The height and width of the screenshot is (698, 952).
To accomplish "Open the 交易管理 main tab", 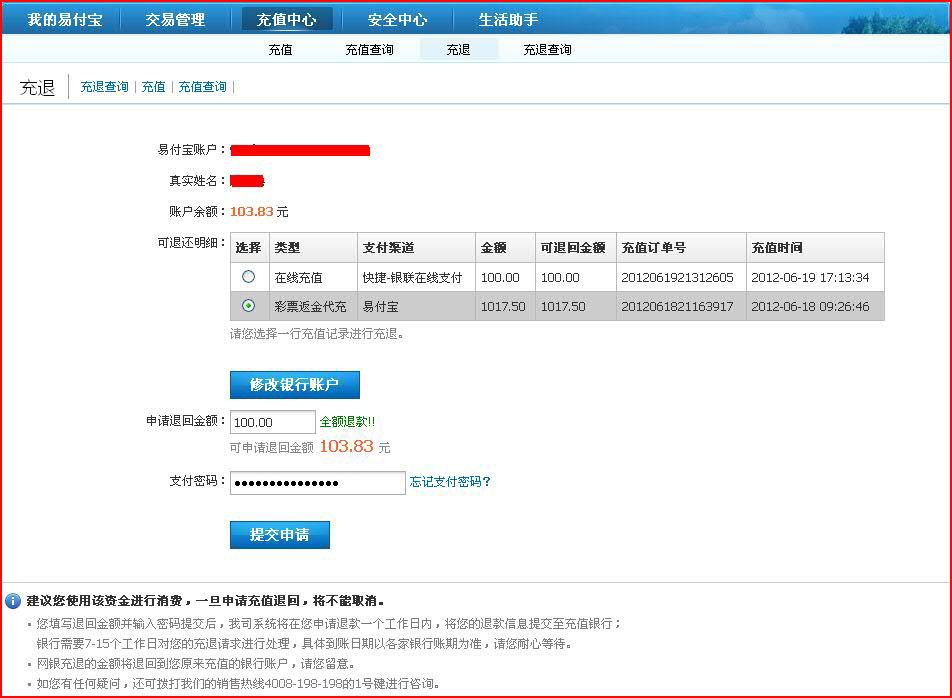I will 175,19.
